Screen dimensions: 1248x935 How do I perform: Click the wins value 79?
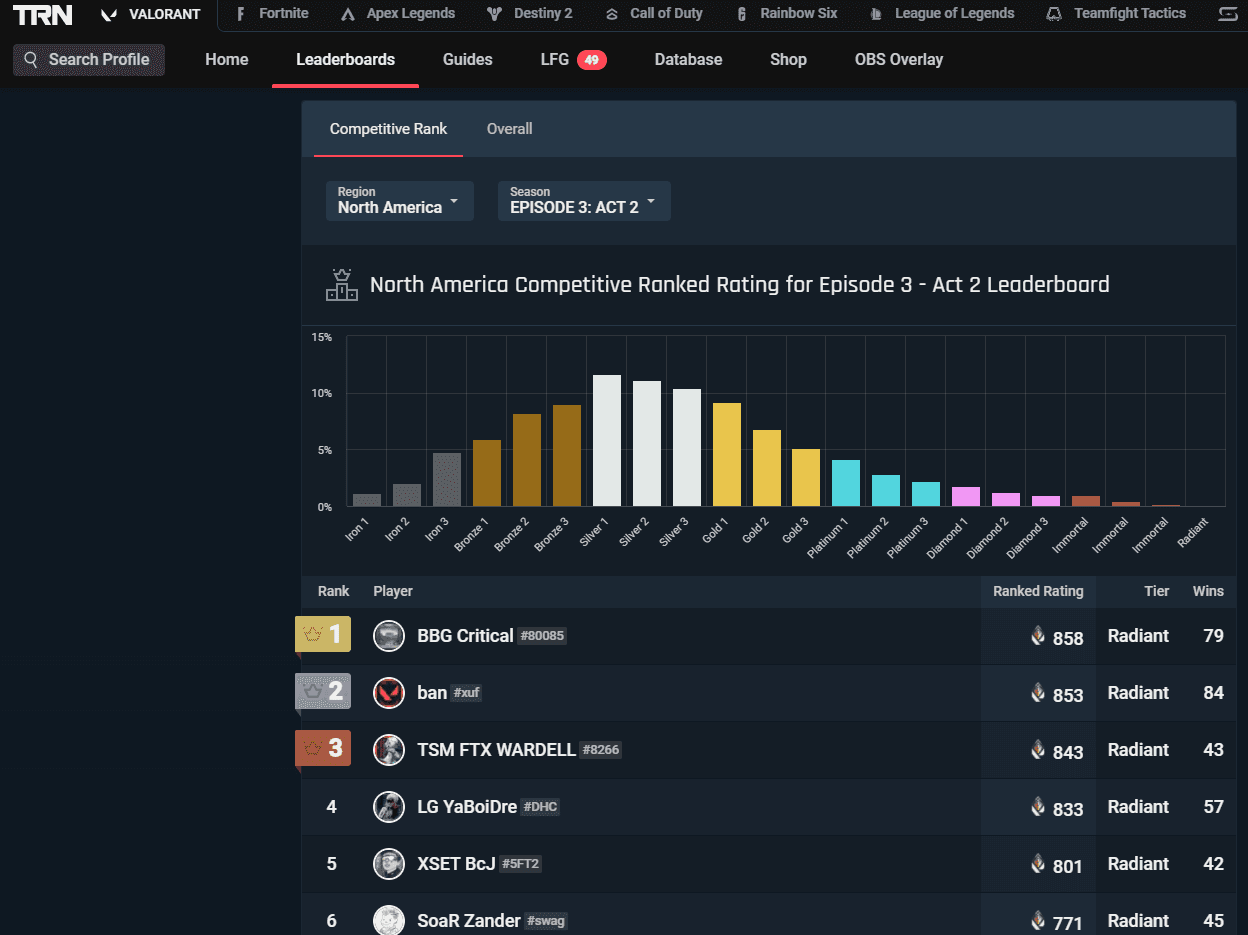coord(1213,636)
